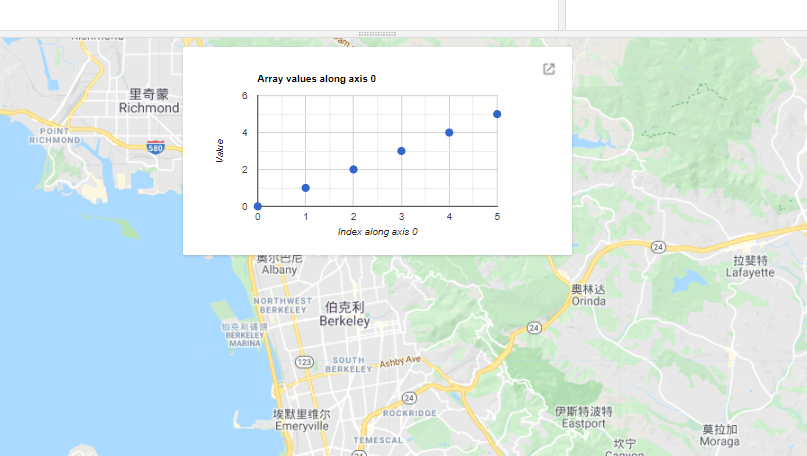Image resolution: width=807 pixels, height=456 pixels.
Task: Click the Route 123 highway shield
Action: pos(304,362)
